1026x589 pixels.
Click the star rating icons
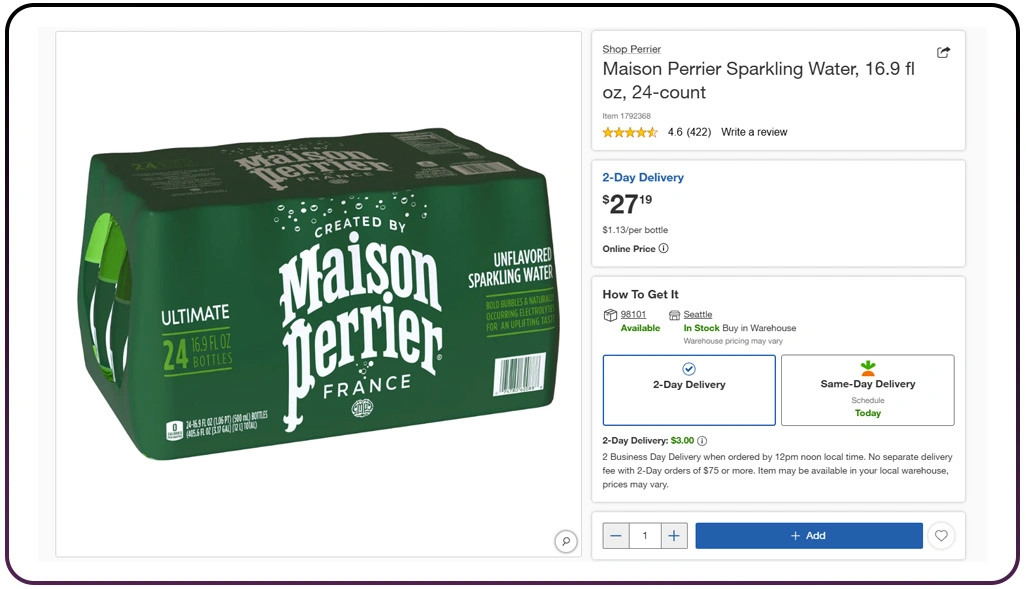(630, 132)
